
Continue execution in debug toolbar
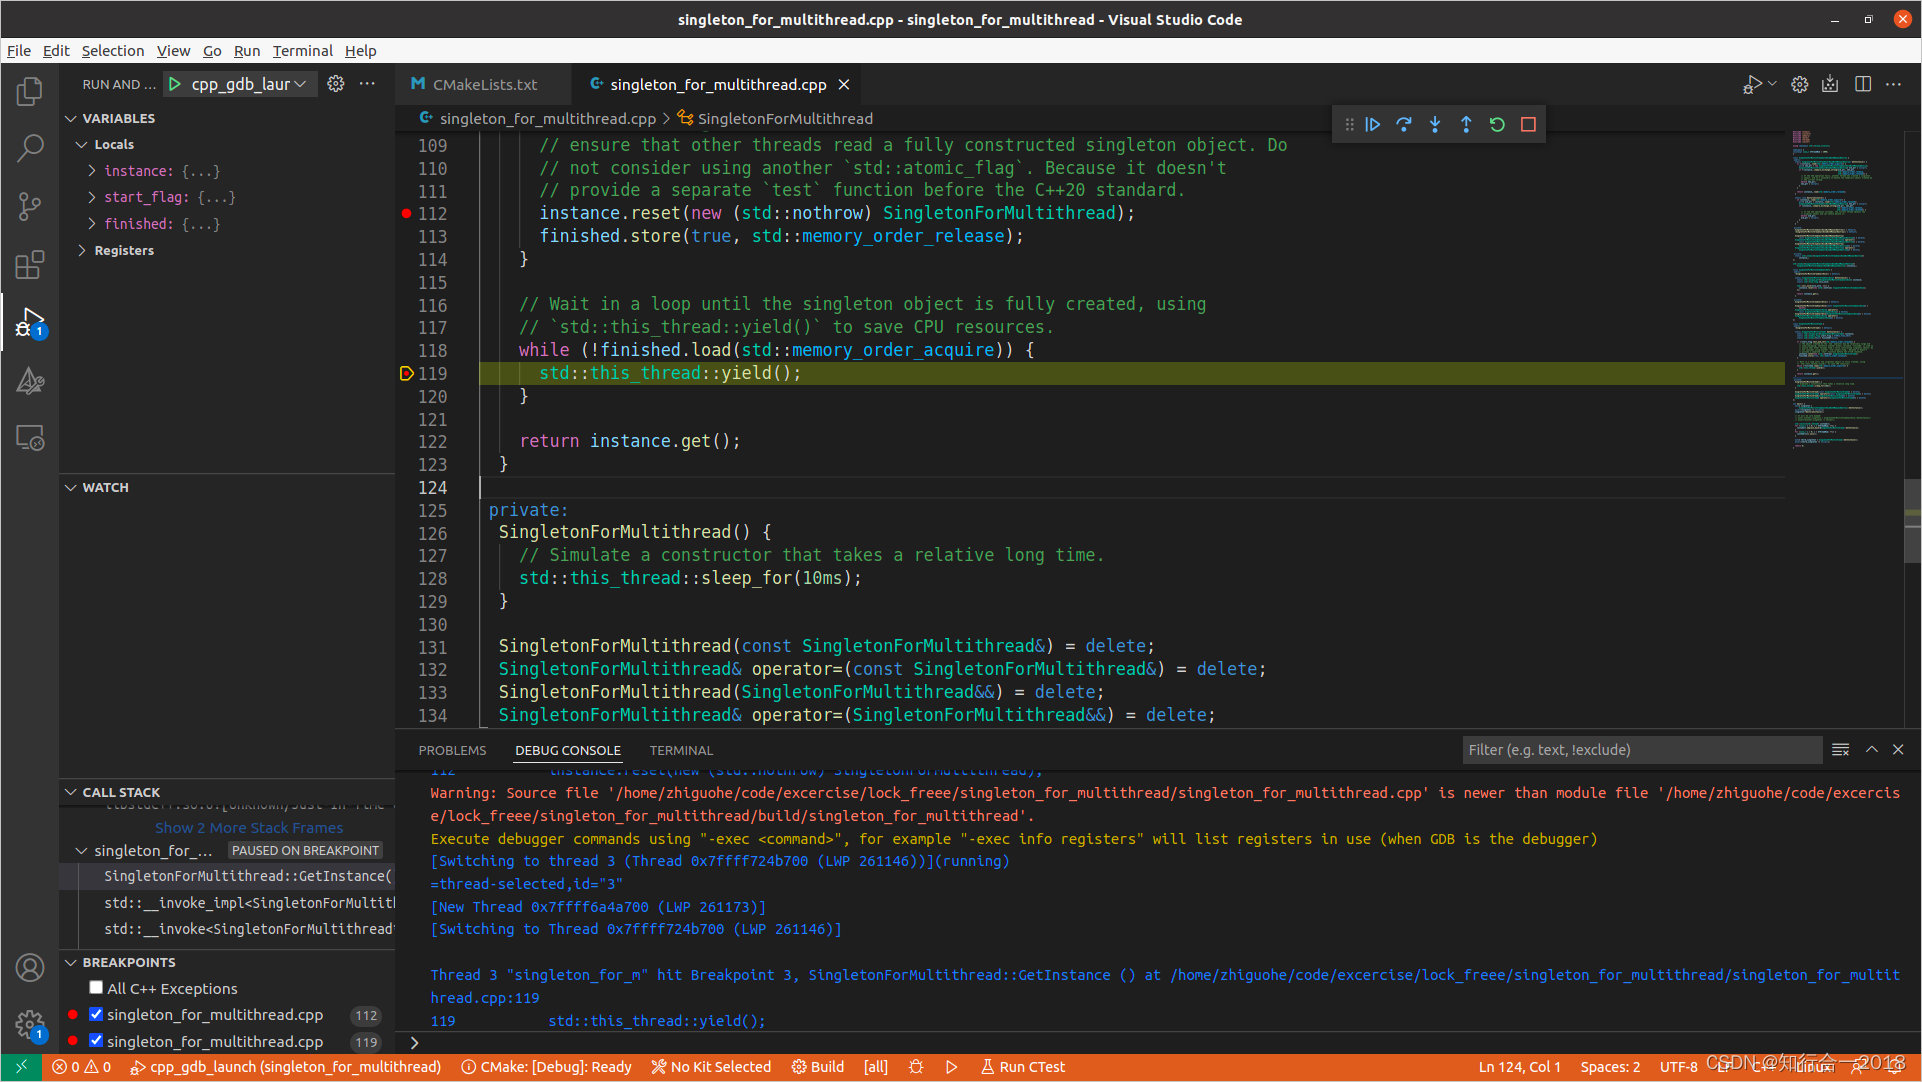(x=1373, y=124)
